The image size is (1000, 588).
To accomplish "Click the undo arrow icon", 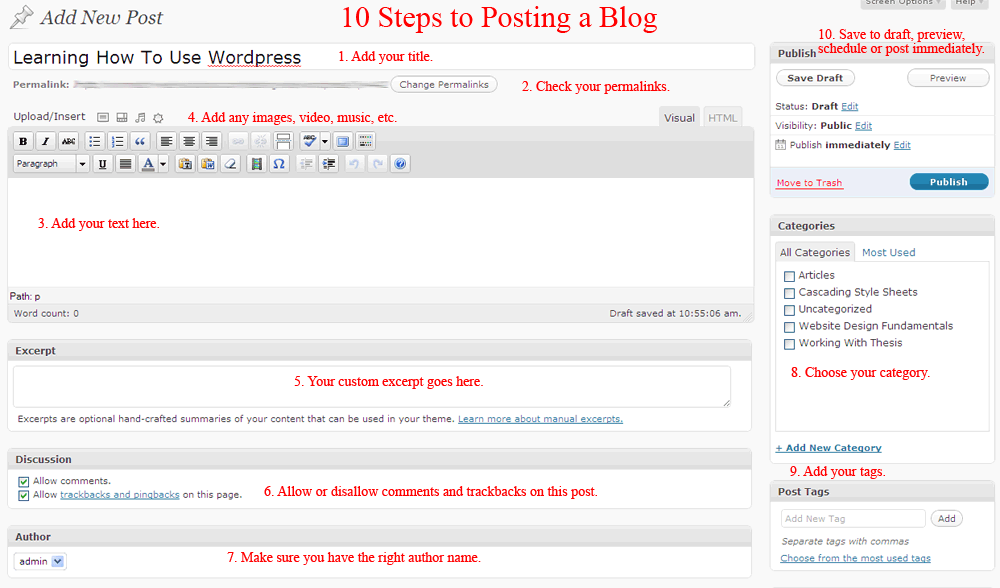I will (354, 164).
